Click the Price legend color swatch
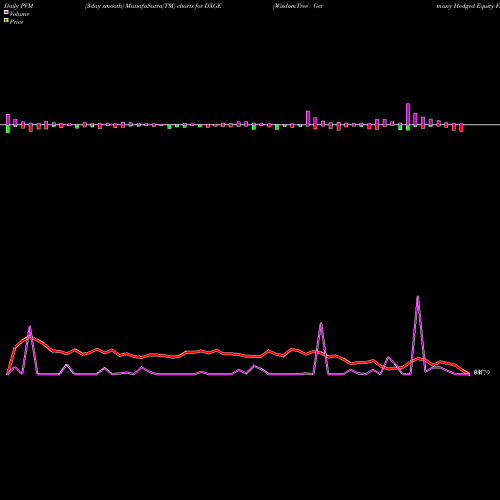 6,20
